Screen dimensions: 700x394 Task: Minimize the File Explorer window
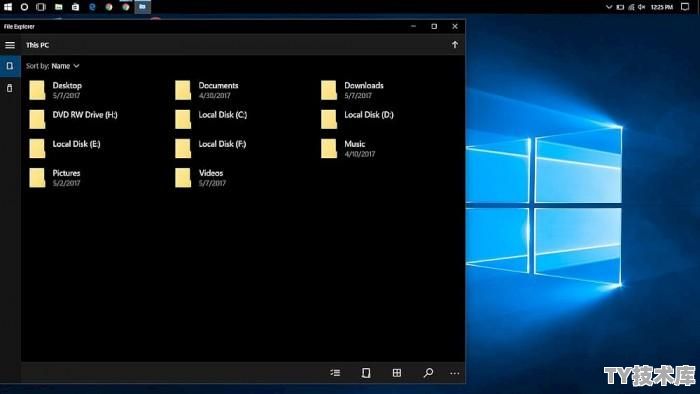tap(413, 26)
